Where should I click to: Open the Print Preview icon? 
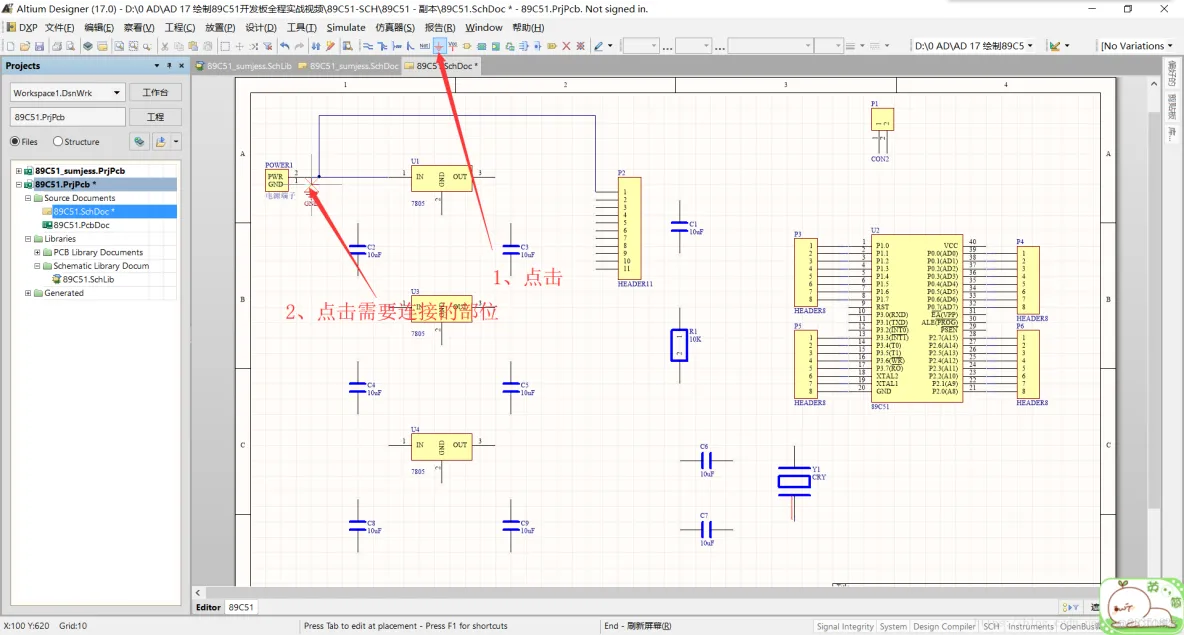pyautogui.click(x=70, y=46)
